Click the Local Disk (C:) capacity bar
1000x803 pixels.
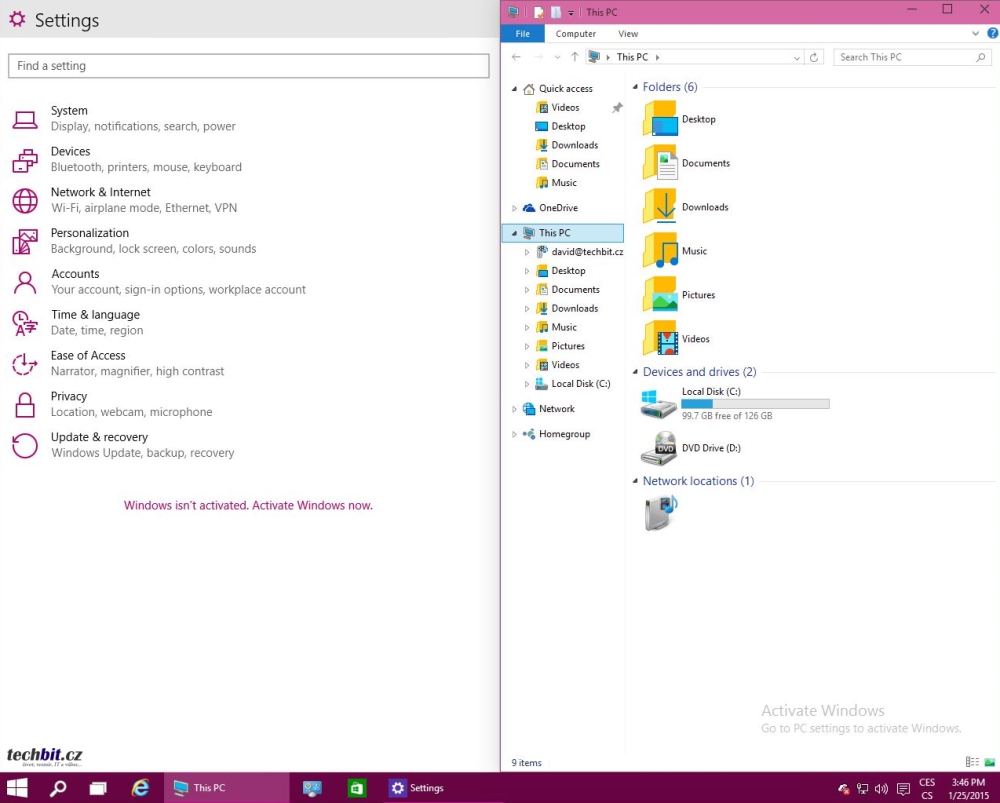[x=755, y=404]
